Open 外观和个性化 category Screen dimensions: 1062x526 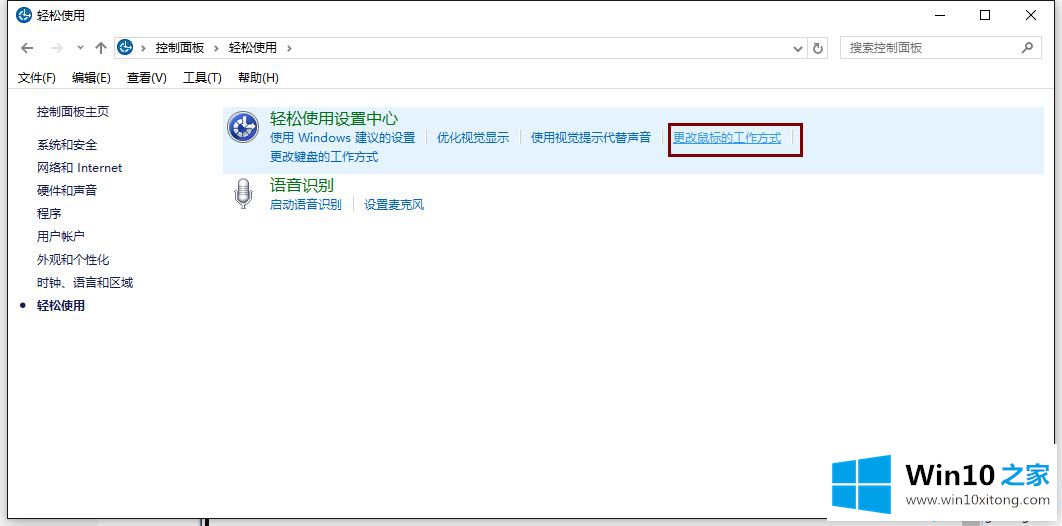(73, 260)
